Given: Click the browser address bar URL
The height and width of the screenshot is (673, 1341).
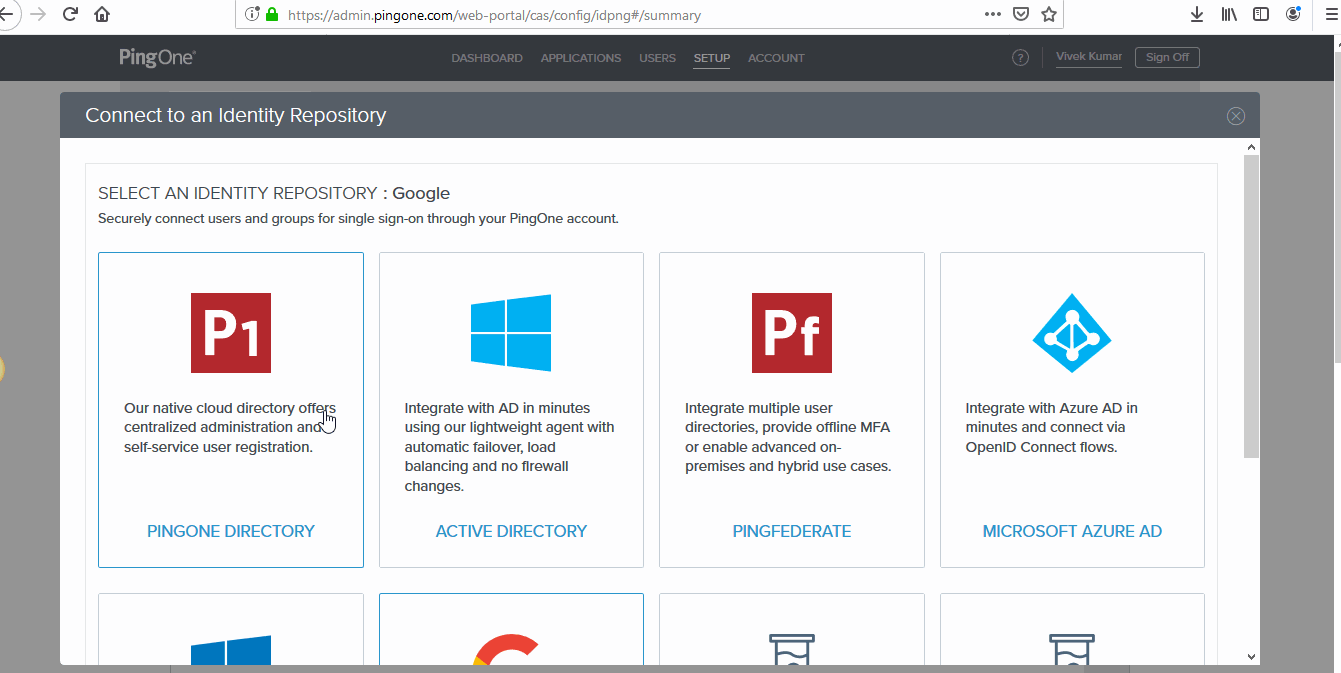Looking at the screenshot, I should point(494,15).
